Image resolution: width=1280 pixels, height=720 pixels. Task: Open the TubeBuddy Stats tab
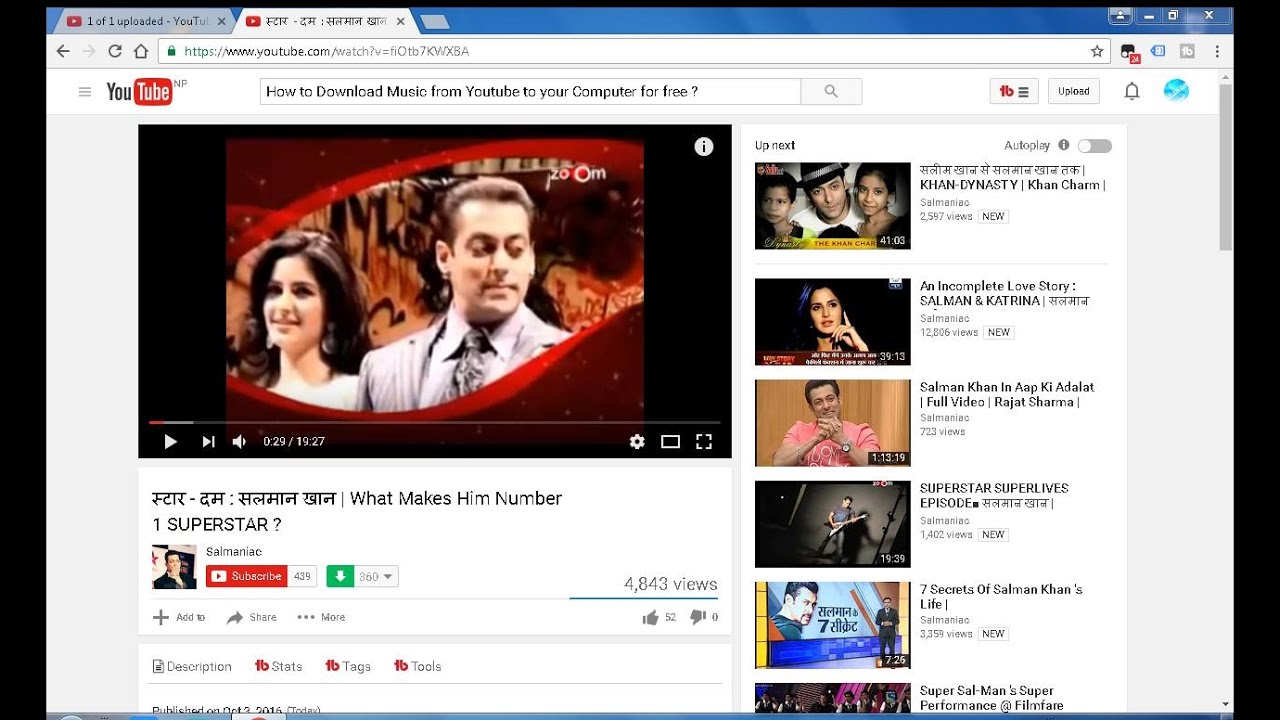pyautogui.click(x=279, y=666)
